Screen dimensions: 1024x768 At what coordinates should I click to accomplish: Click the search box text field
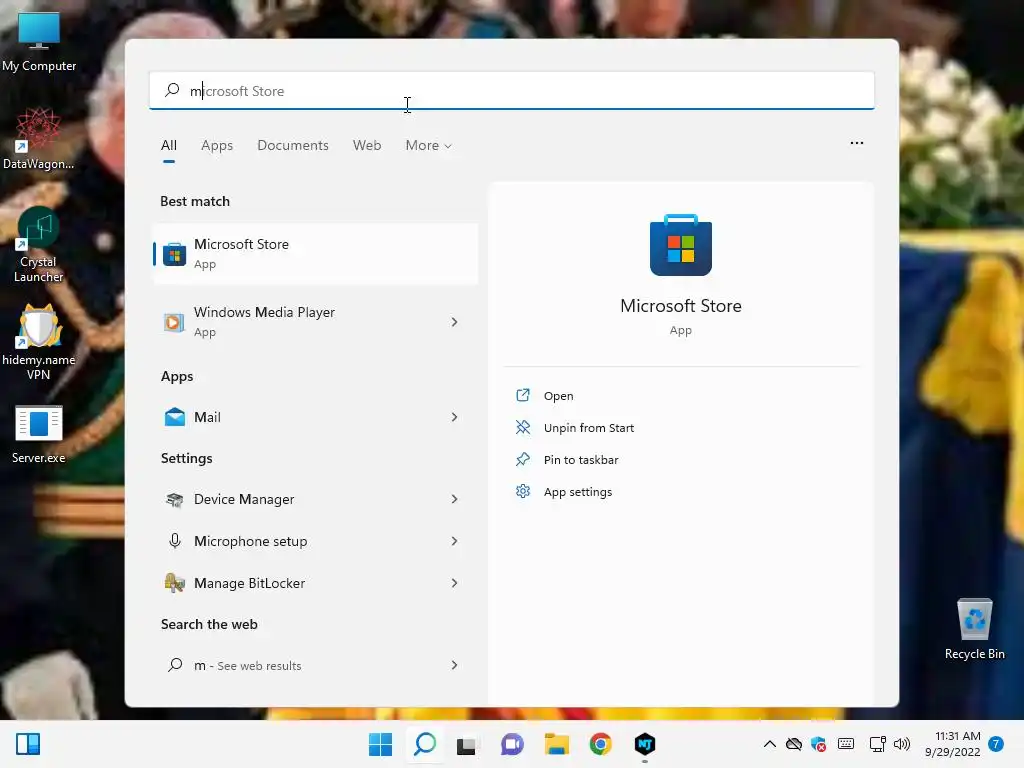tap(511, 91)
